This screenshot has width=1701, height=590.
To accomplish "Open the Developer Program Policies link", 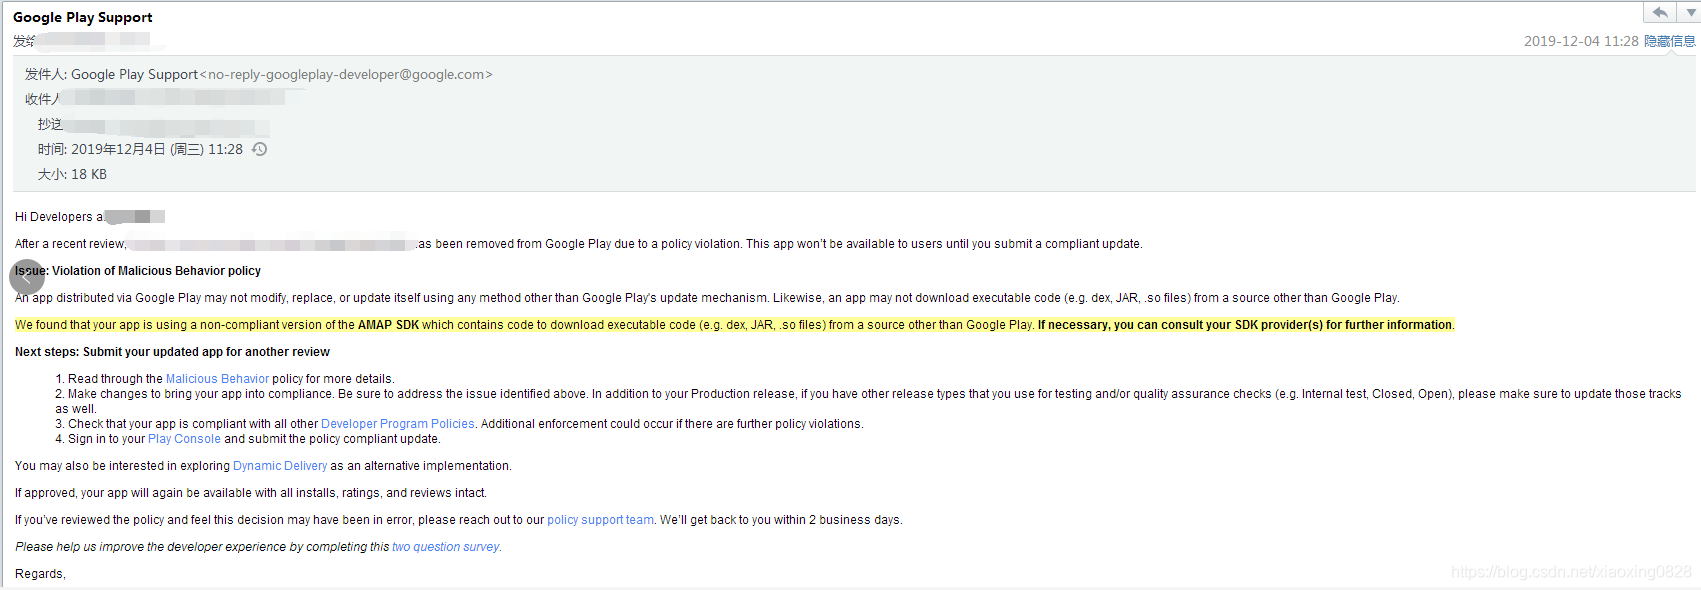I will [398, 424].
